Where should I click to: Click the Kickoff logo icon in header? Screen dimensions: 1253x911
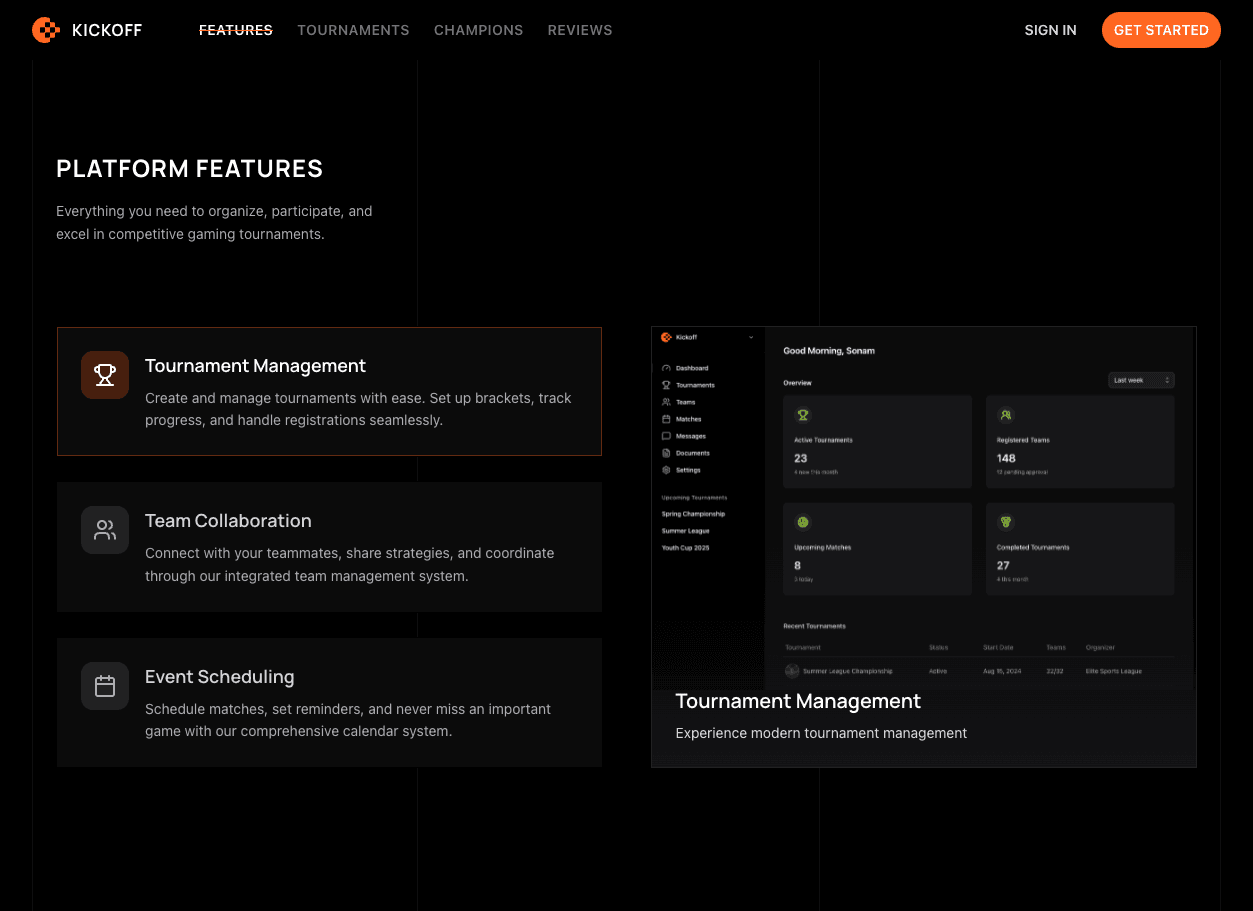click(46, 30)
